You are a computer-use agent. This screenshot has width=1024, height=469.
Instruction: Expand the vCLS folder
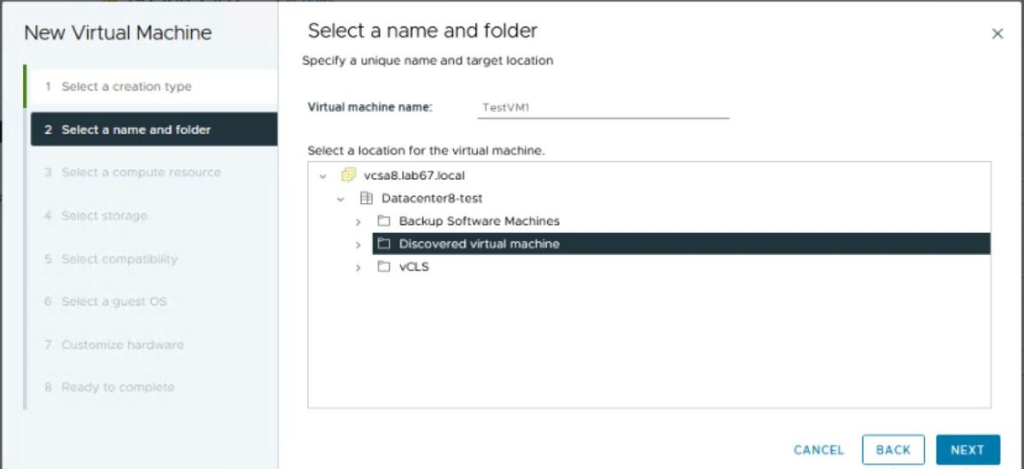coord(358,268)
